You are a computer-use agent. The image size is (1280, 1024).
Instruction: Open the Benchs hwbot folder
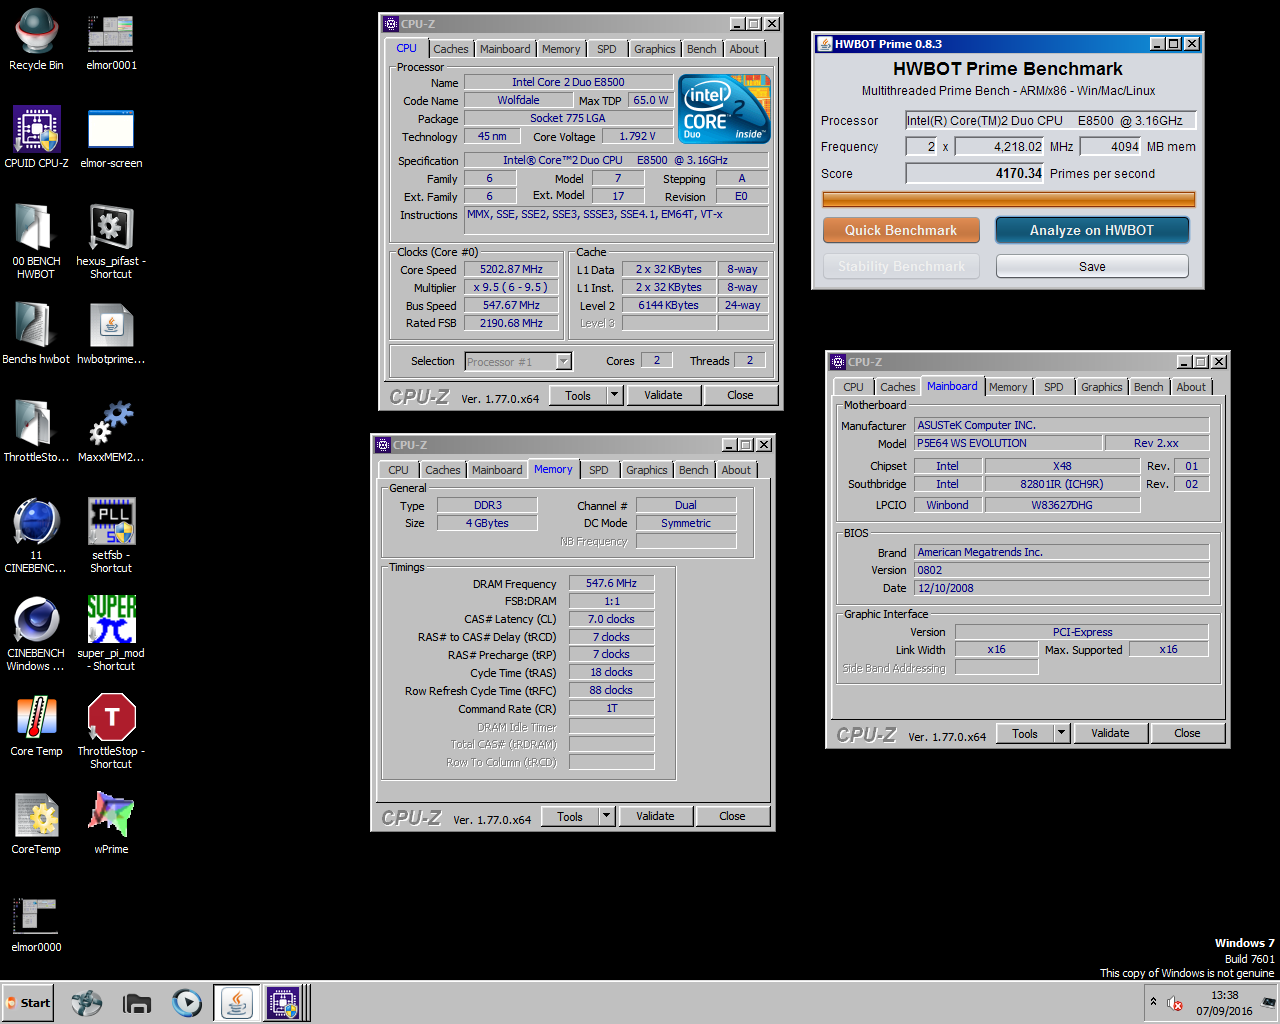[x=36, y=334]
